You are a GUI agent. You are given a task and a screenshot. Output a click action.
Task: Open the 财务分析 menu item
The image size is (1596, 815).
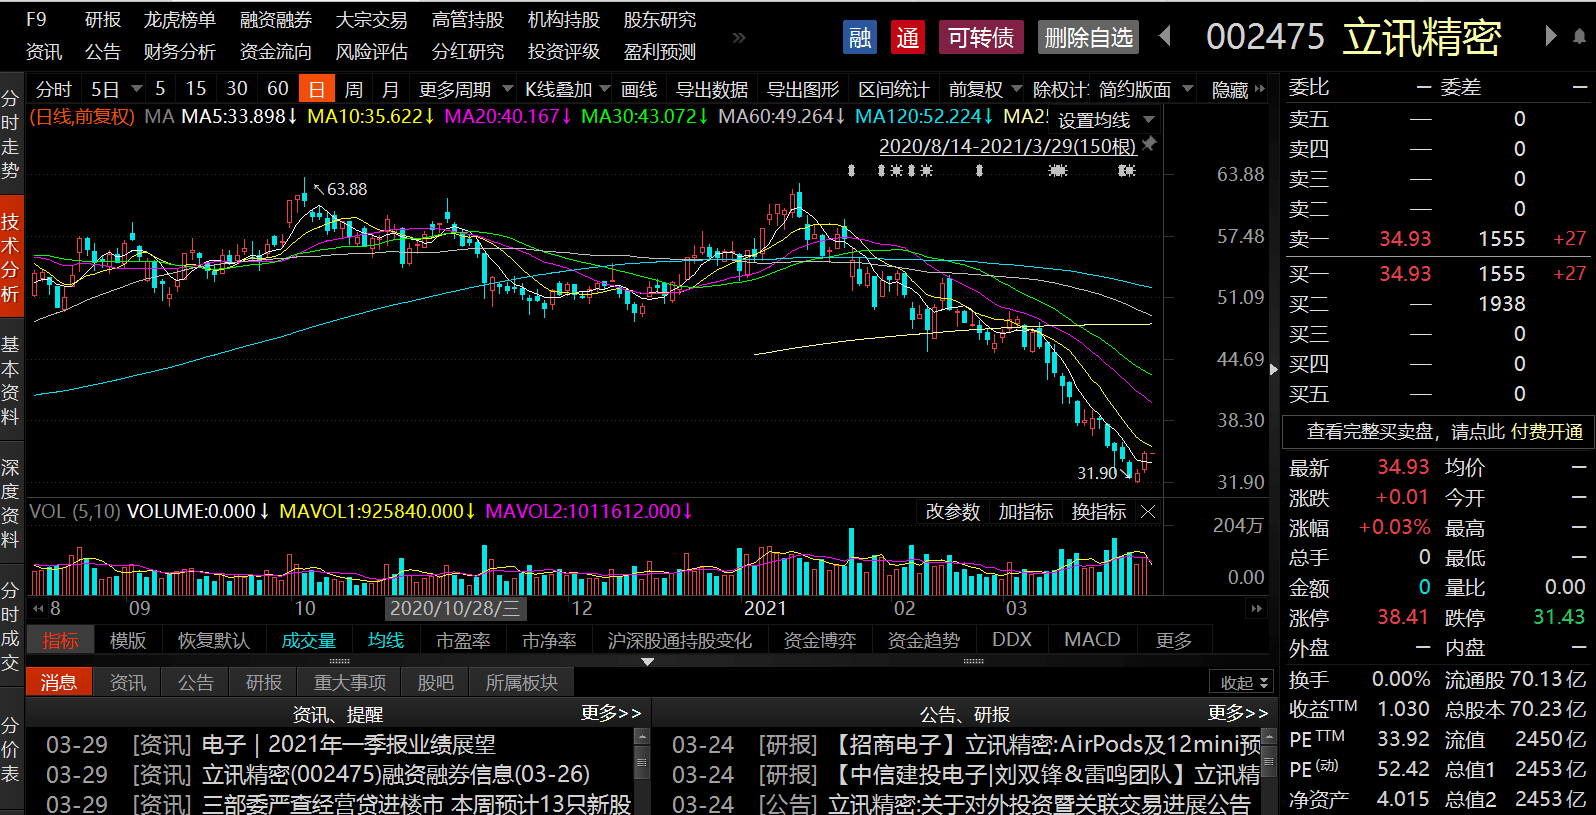click(x=180, y=52)
